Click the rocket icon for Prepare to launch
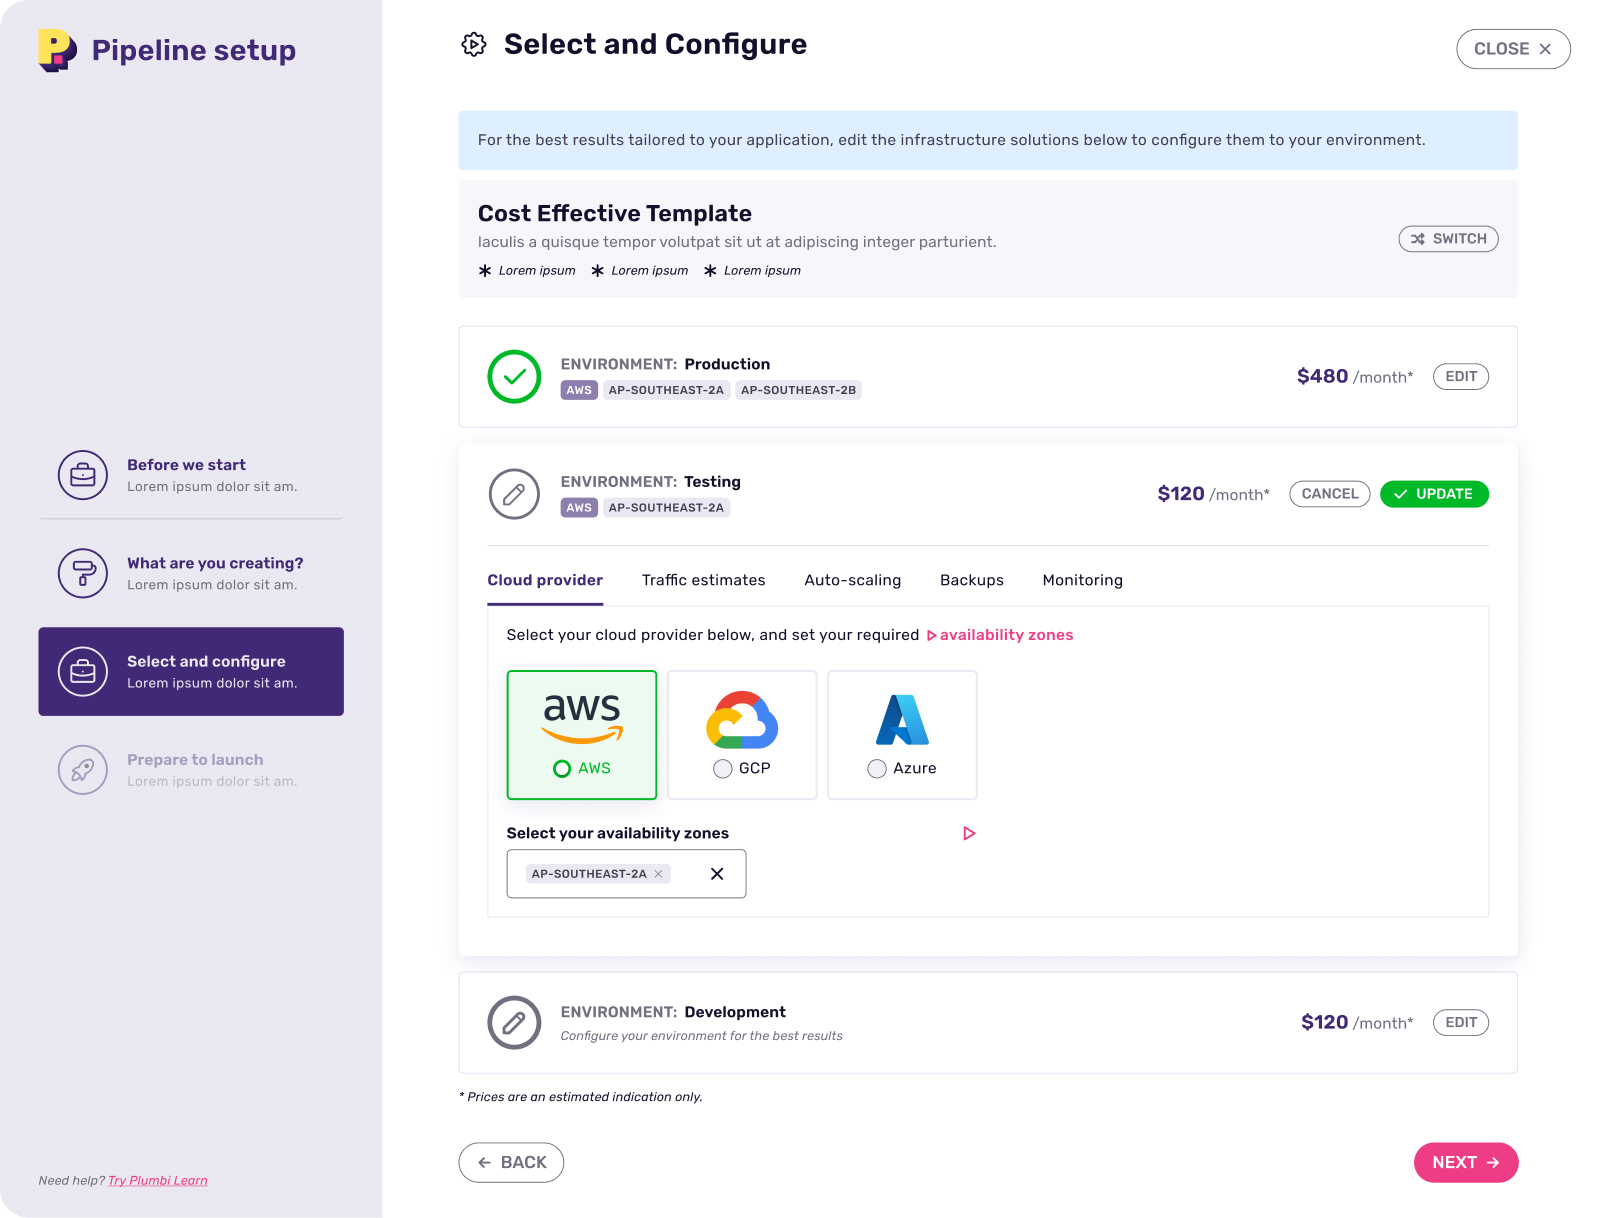Screen dimensions: 1600x1218 [83, 770]
